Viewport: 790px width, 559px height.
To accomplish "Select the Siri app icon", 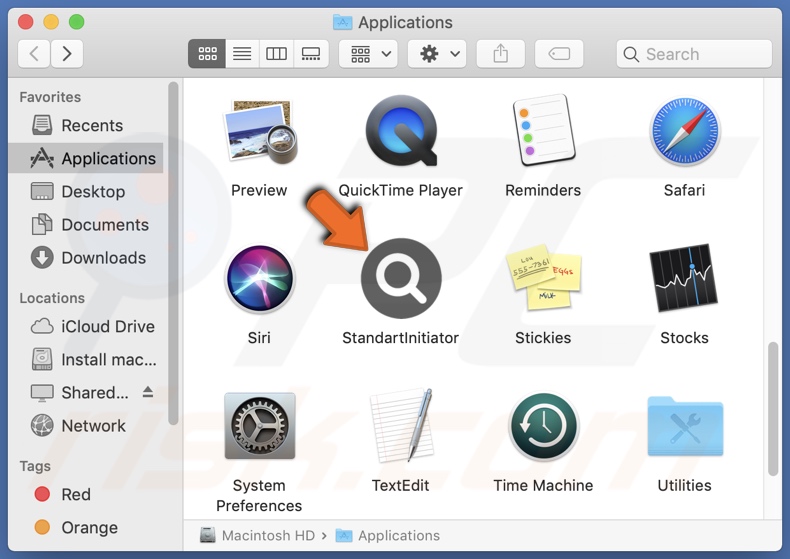I will (259, 278).
